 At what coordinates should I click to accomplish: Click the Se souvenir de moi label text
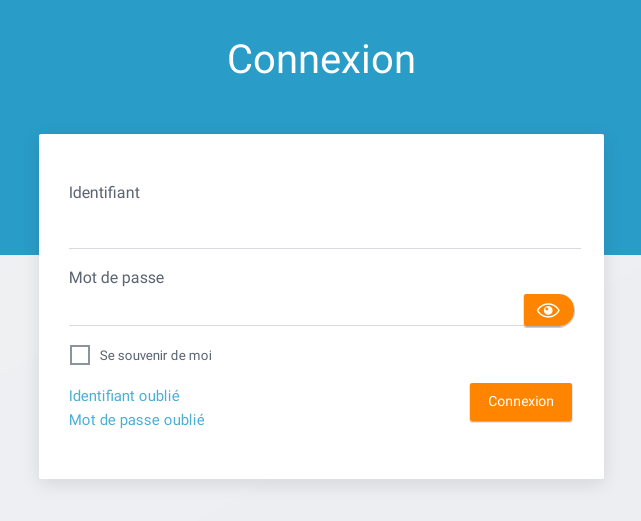[156, 355]
